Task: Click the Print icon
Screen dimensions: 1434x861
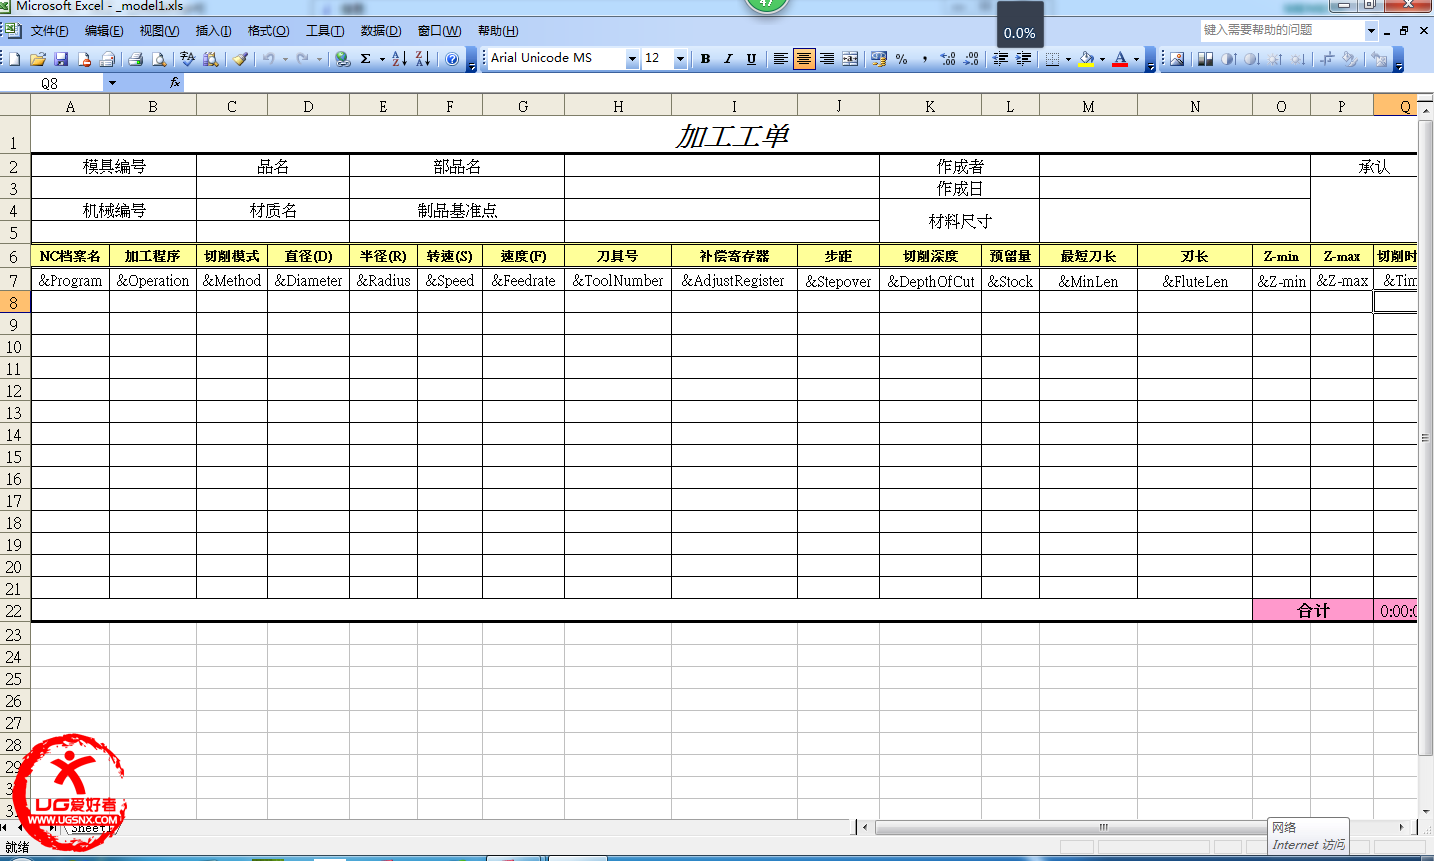Action: [136, 59]
